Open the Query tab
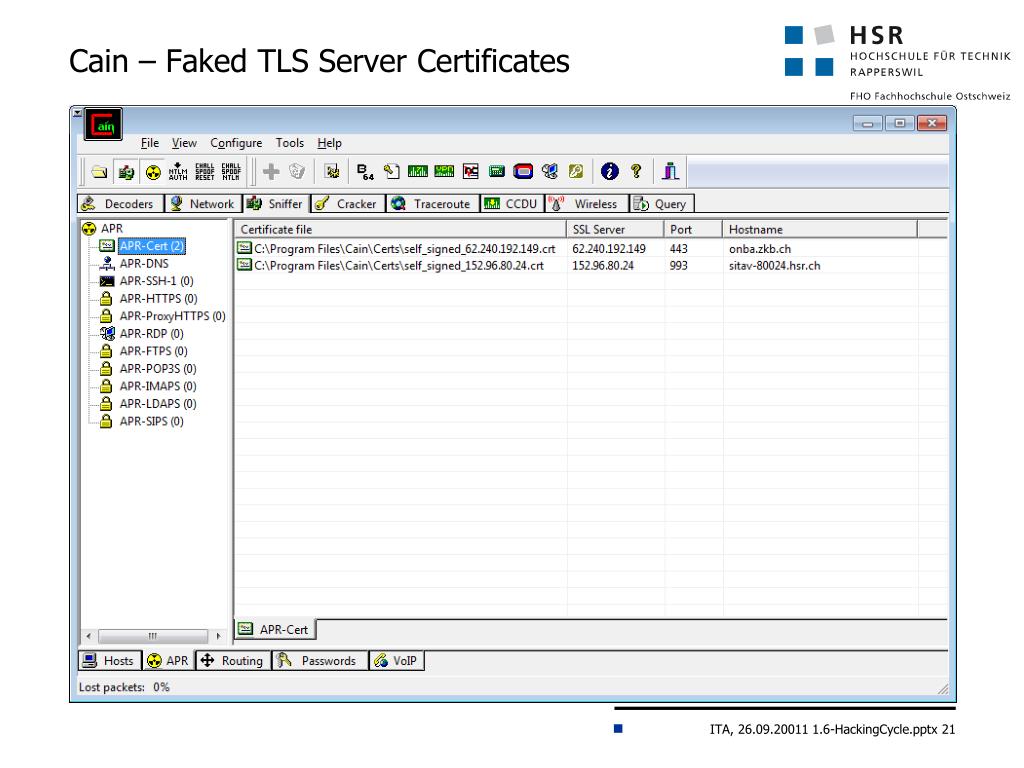Viewport: 1024px width, 768px height. pos(661,204)
